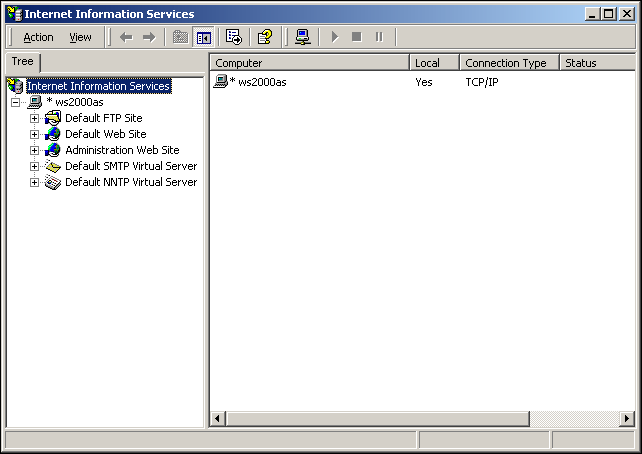Sort by Computer column header

310,63
